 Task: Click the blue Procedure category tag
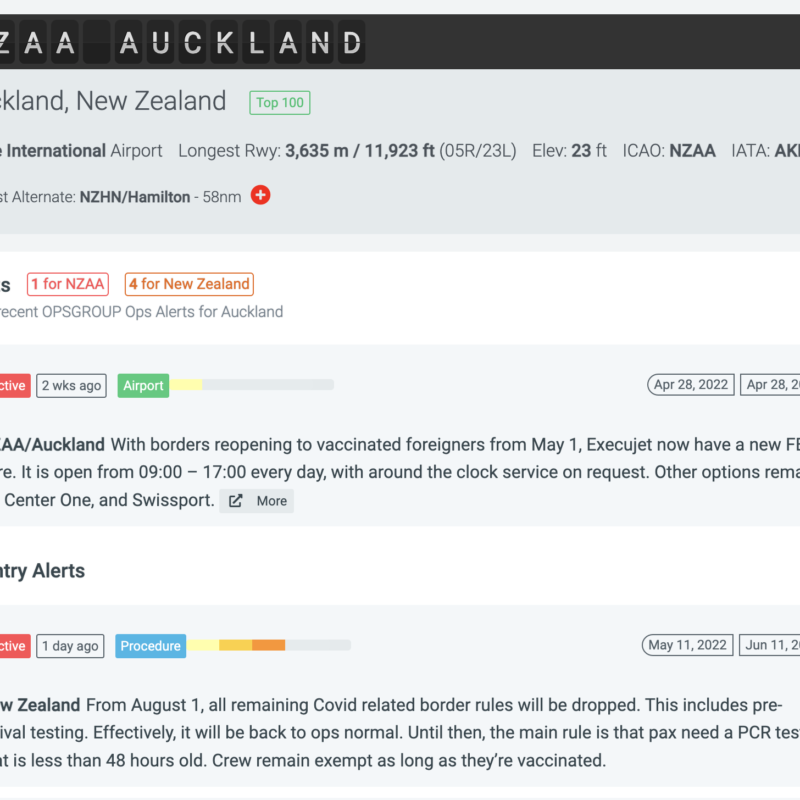coord(150,646)
